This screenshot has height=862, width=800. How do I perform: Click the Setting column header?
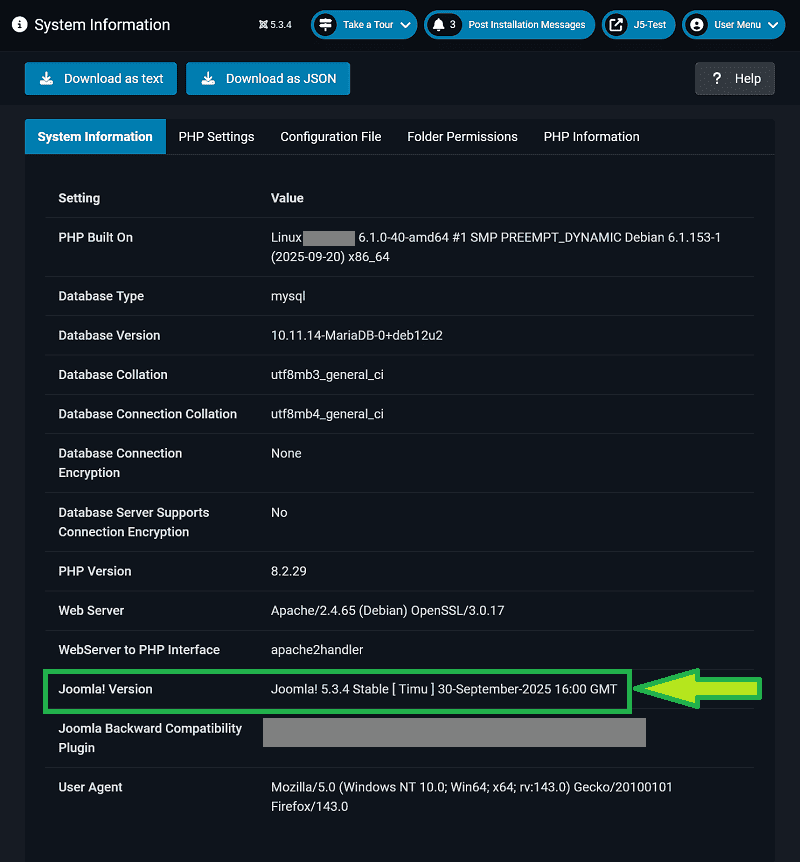[79, 198]
